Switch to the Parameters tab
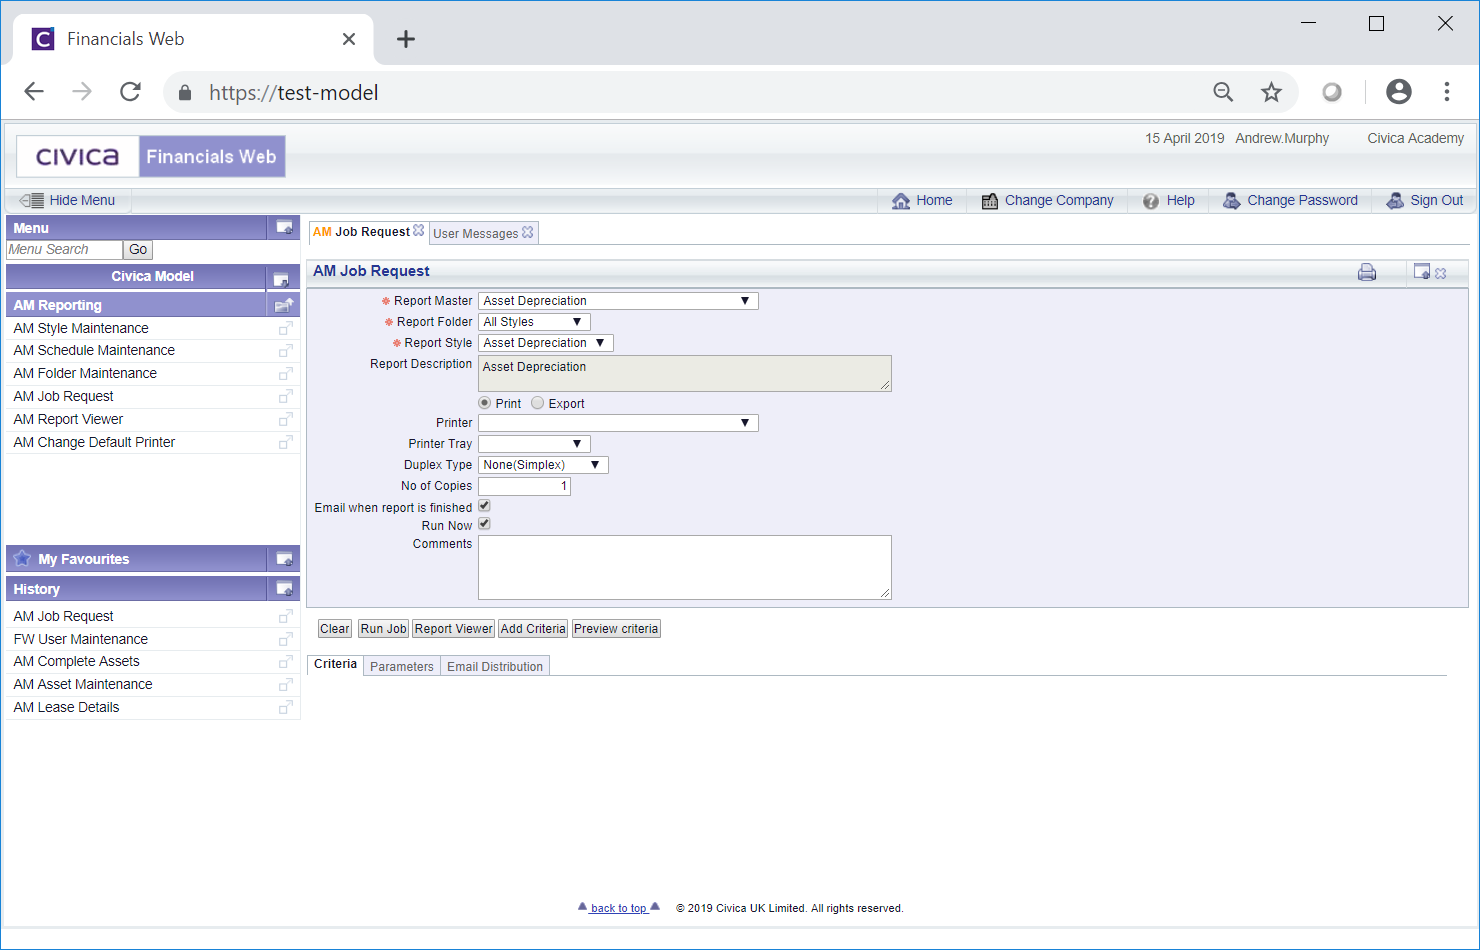The height and width of the screenshot is (950, 1480). coord(402,667)
